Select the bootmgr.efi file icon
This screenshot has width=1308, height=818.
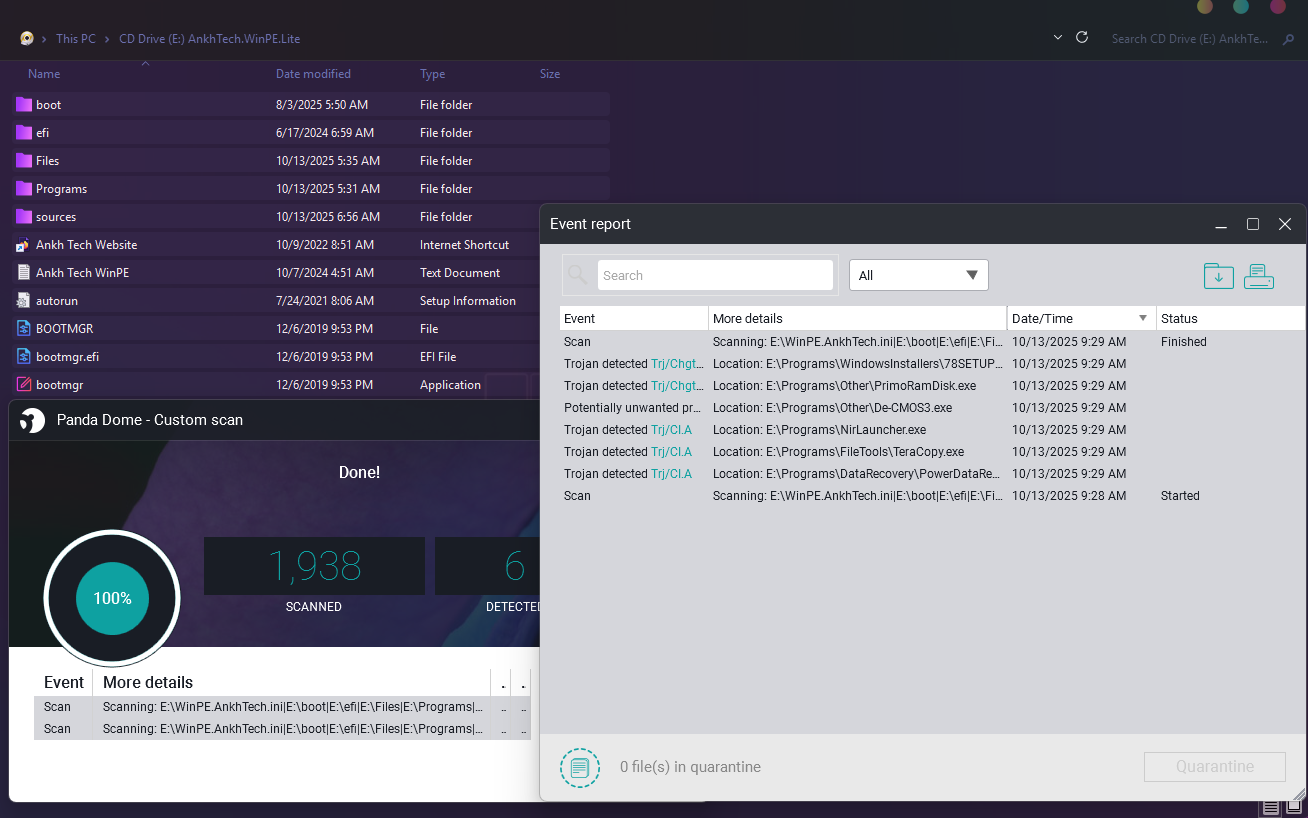24,356
